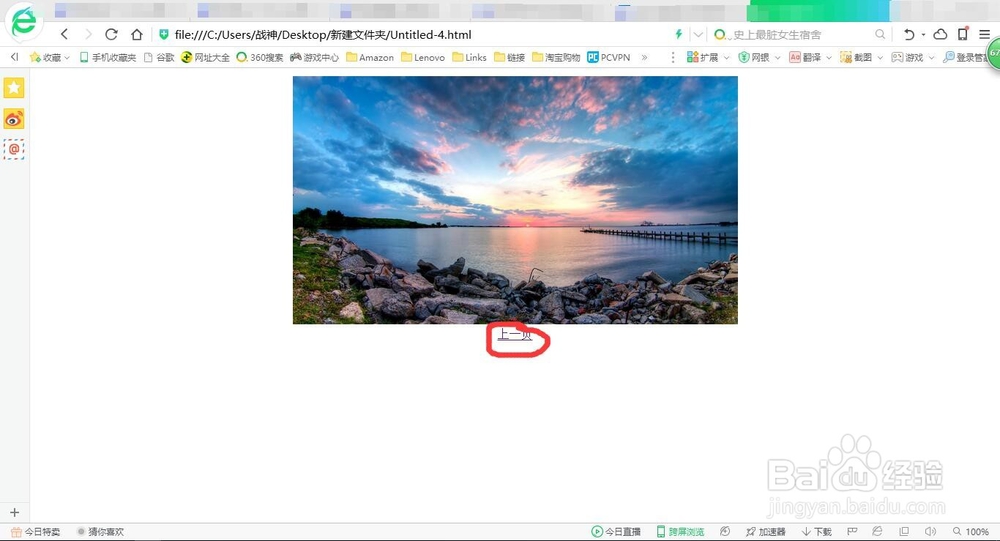Open the Links bookmark folder
This screenshot has width=1000, height=541.
(469, 57)
